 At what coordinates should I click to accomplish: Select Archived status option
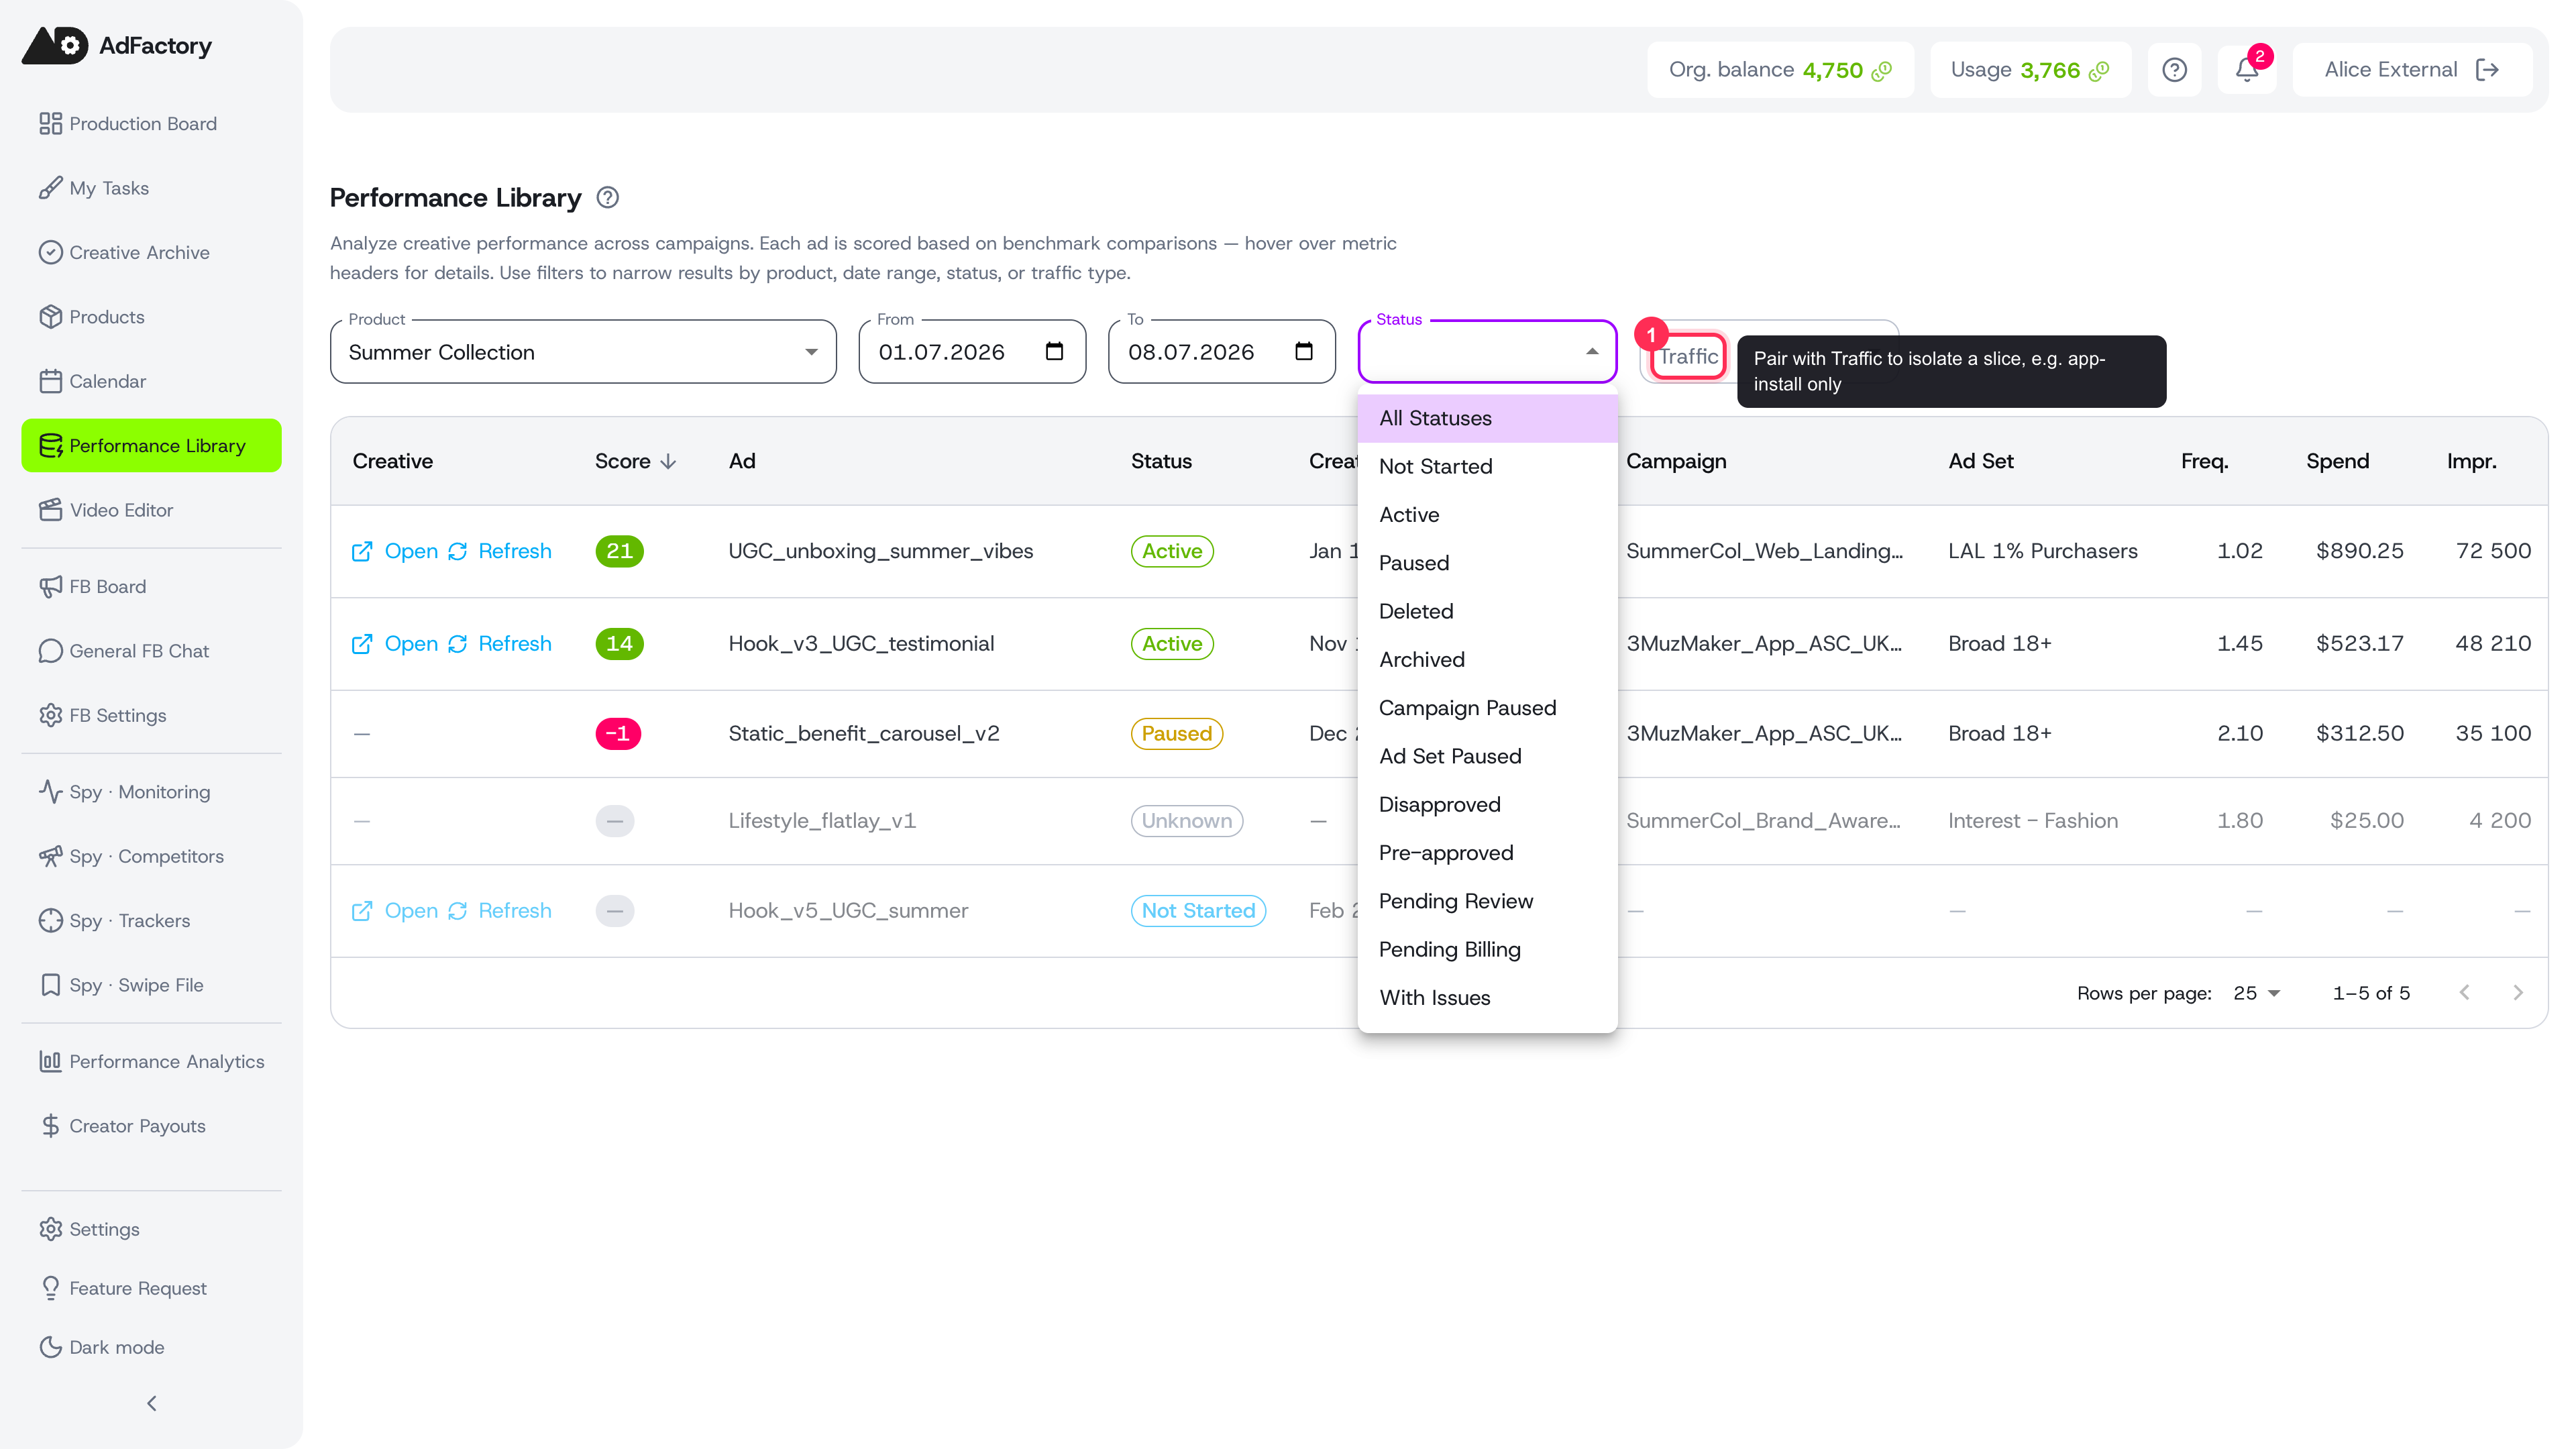[x=1487, y=660]
